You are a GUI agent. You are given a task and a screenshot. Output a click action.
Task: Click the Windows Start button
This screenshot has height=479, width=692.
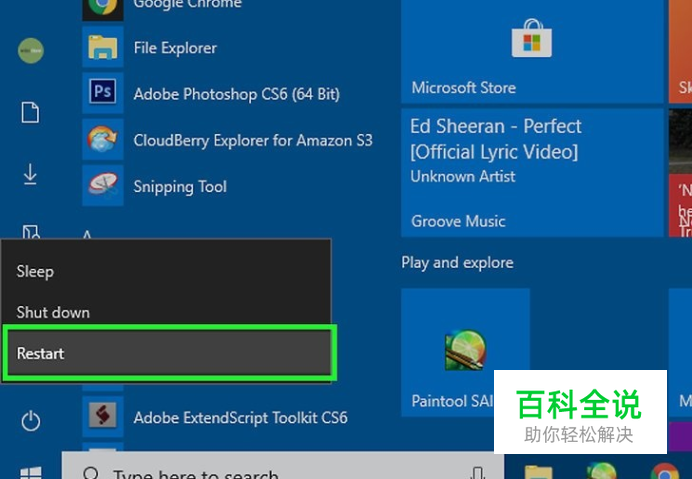point(31,472)
